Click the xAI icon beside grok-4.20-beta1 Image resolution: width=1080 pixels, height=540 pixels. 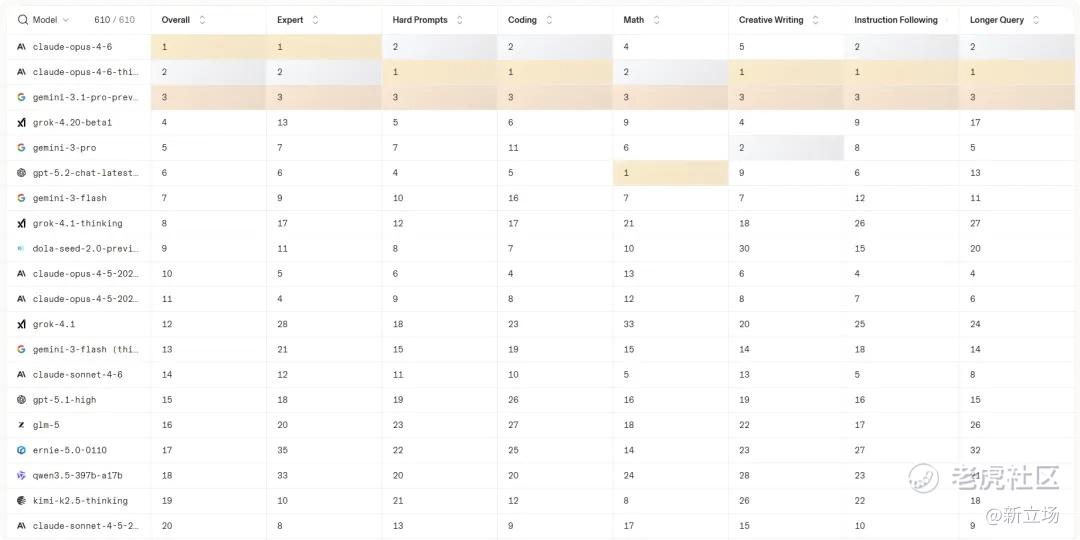pyautogui.click(x=21, y=123)
